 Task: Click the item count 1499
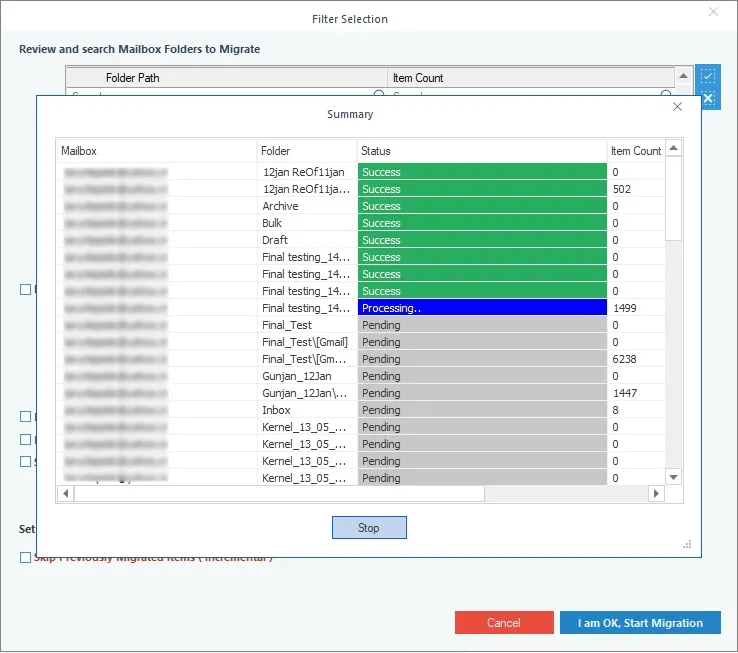point(625,308)
